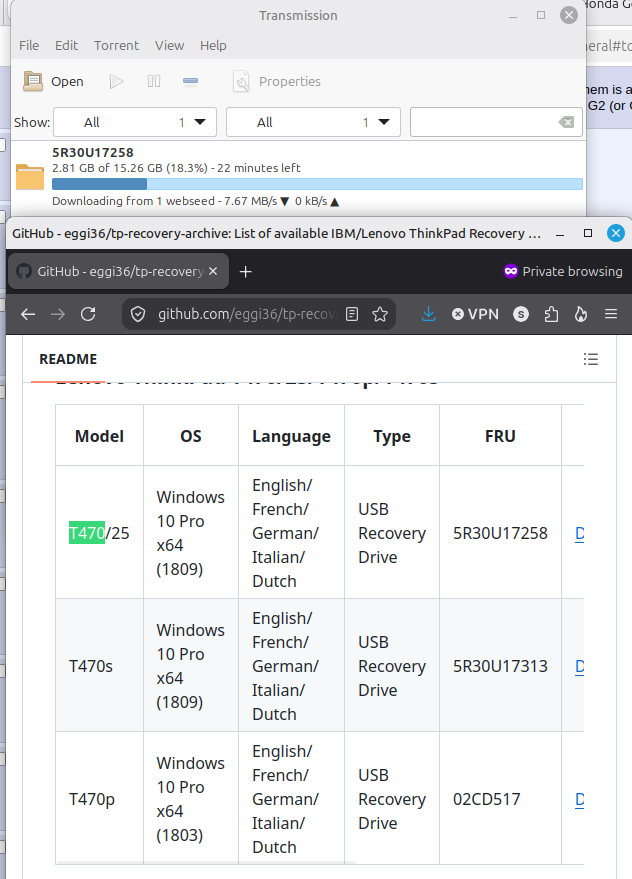Click the Transmission search text field
Image resolution: width=632 pixels, height=879 pixels.
point(496,122)
